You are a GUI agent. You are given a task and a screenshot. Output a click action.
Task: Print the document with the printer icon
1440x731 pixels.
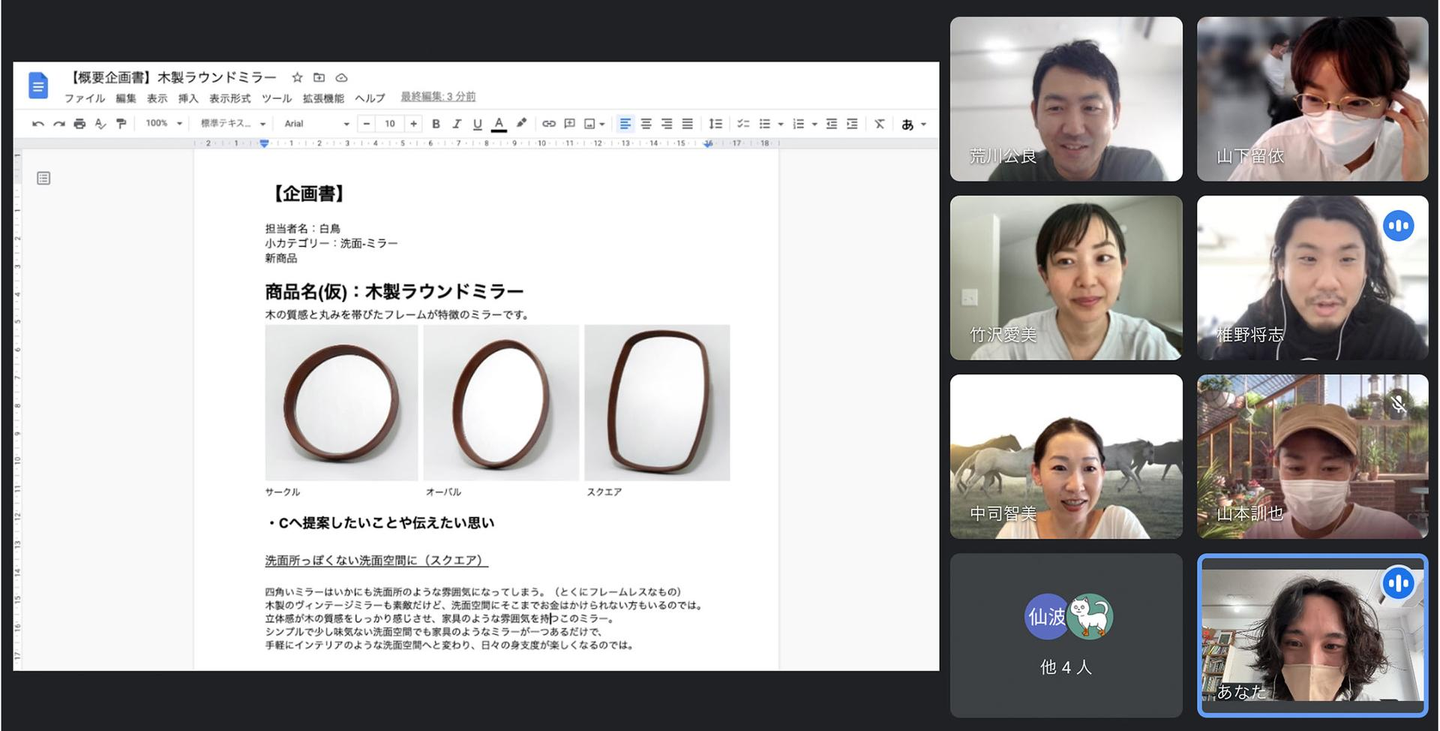coord(79,124)
